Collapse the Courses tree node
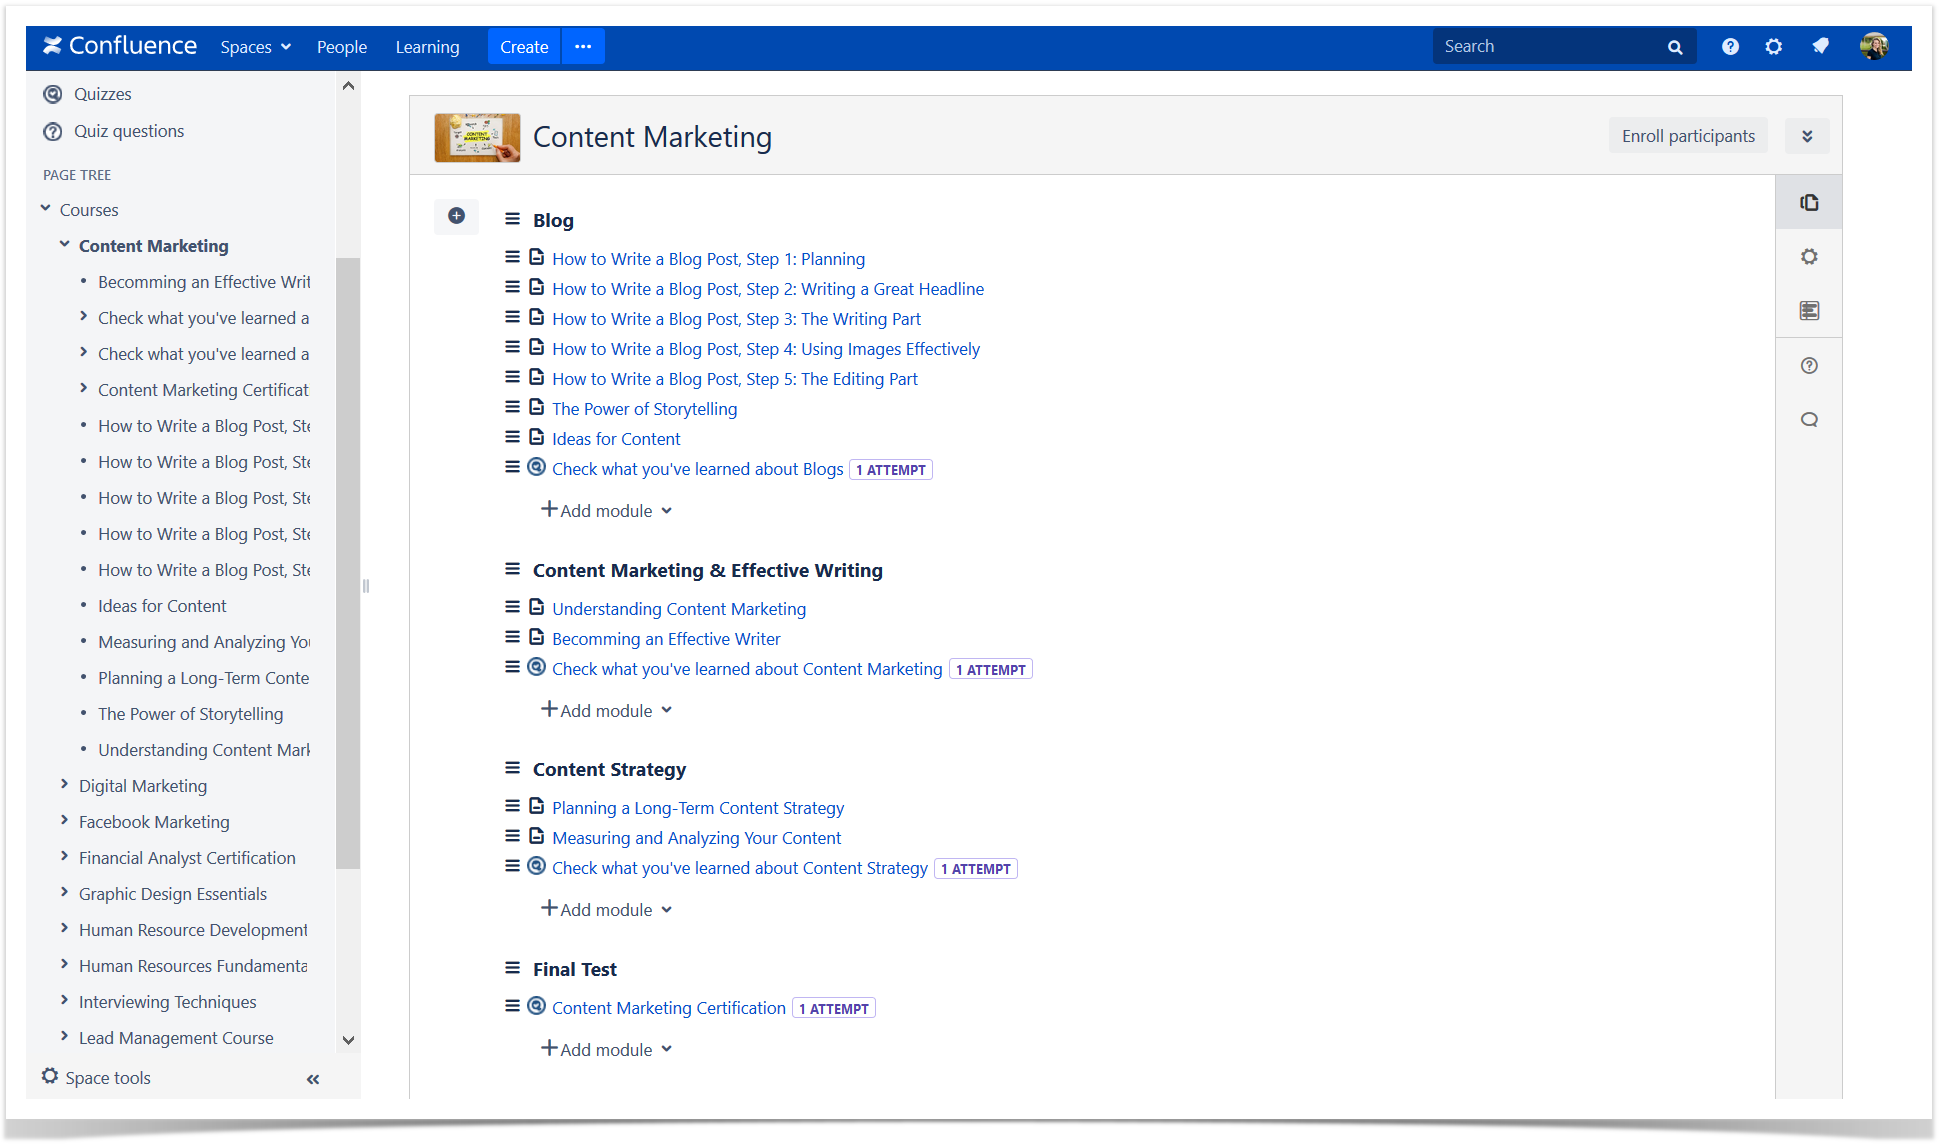1946x1148 pixels. 46,209
